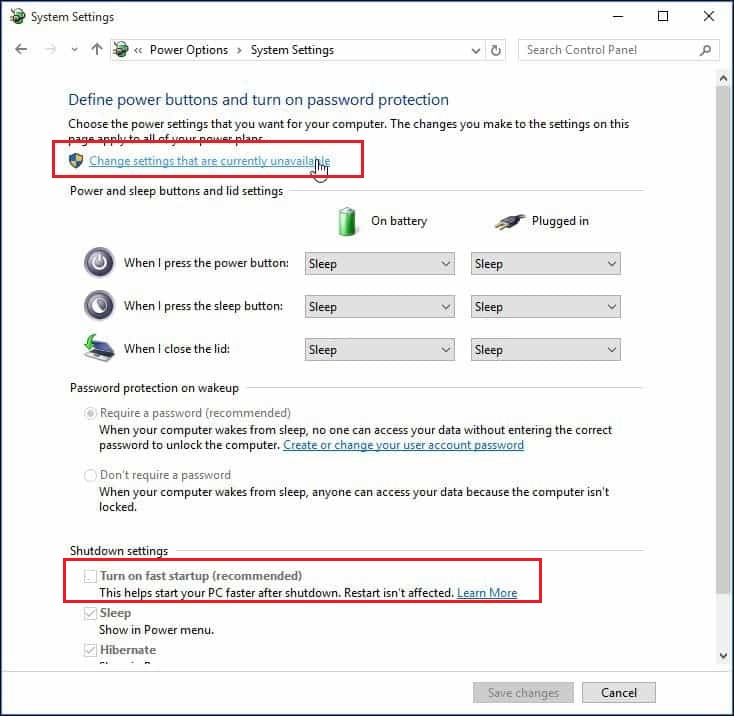This screenshot has height=716, width=734.
Task: Click Change settings that are currently unavailable
Action: pyautogui.click(x=209, y=161)
